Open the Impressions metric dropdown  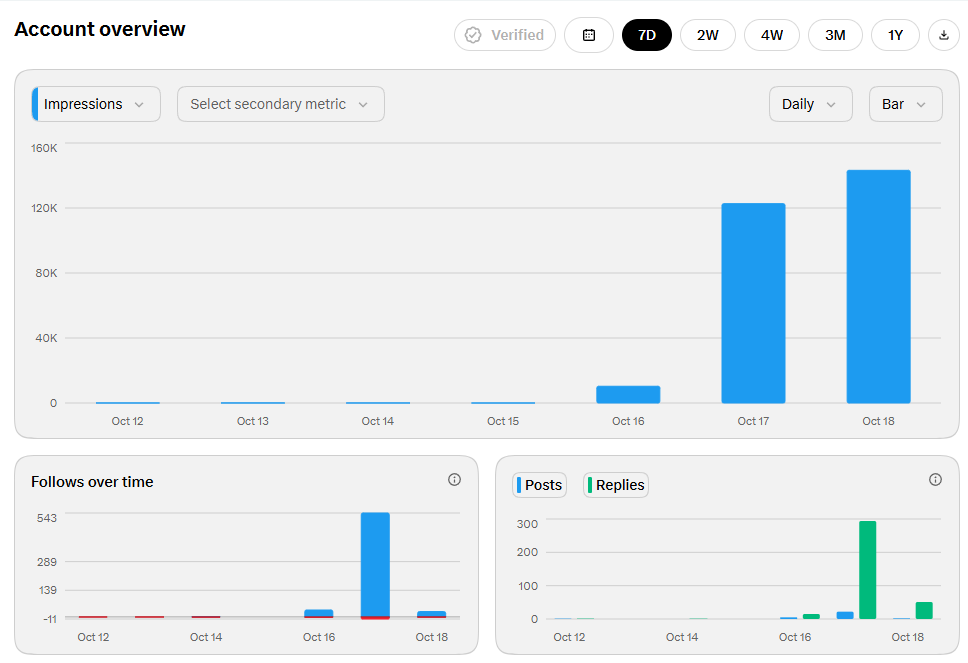pyautogui.click(x=96, y=104)
